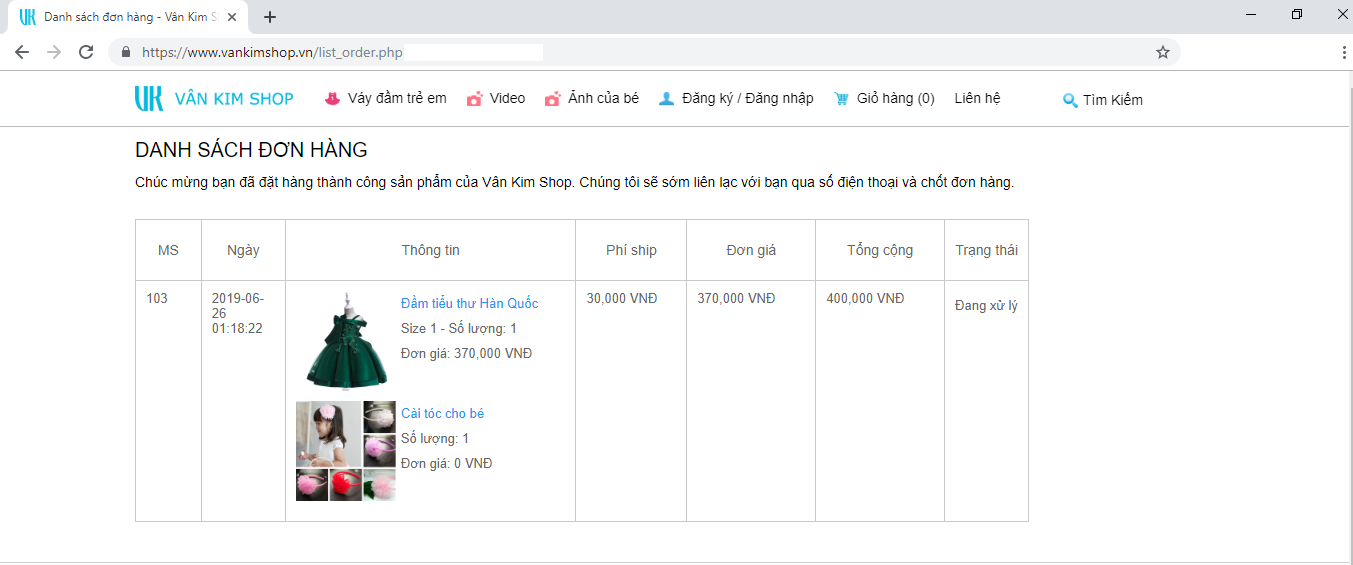The width and height of the screenshot is (1353, 565).
Task: Open the Đầm tiểu thư Hàn Quốc product link
Action: [x=469, y=303]
